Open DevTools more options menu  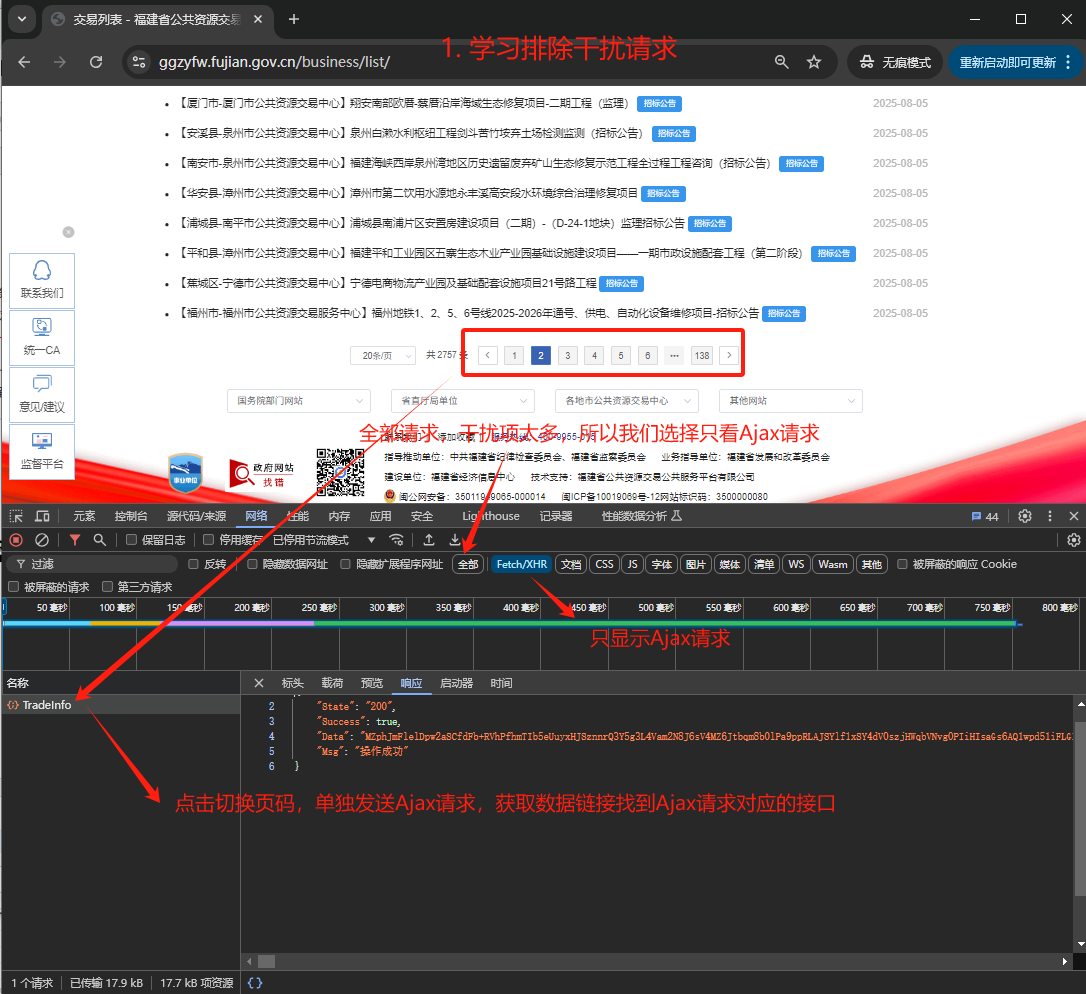pos(1050,516)
